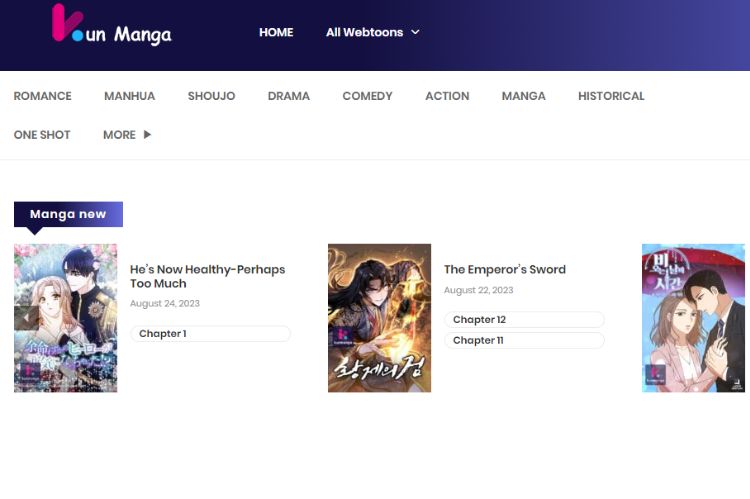This screenshot has width=750, height=499.
Task: Open He's Now Healthy-Perhaps Too Much cover
Action: click(66, 318)
